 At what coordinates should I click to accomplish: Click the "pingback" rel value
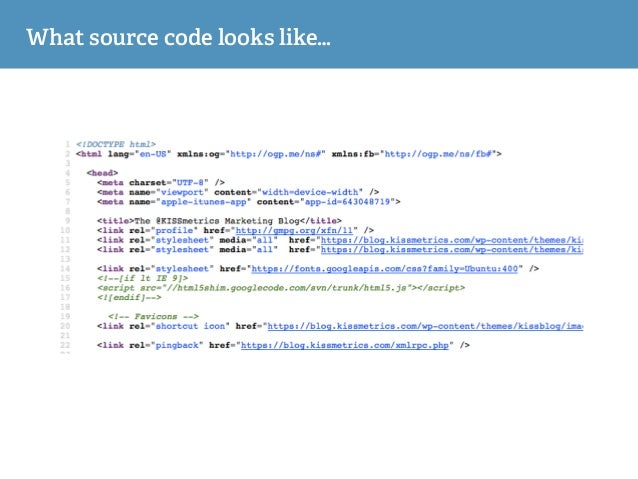pos(177,345)
